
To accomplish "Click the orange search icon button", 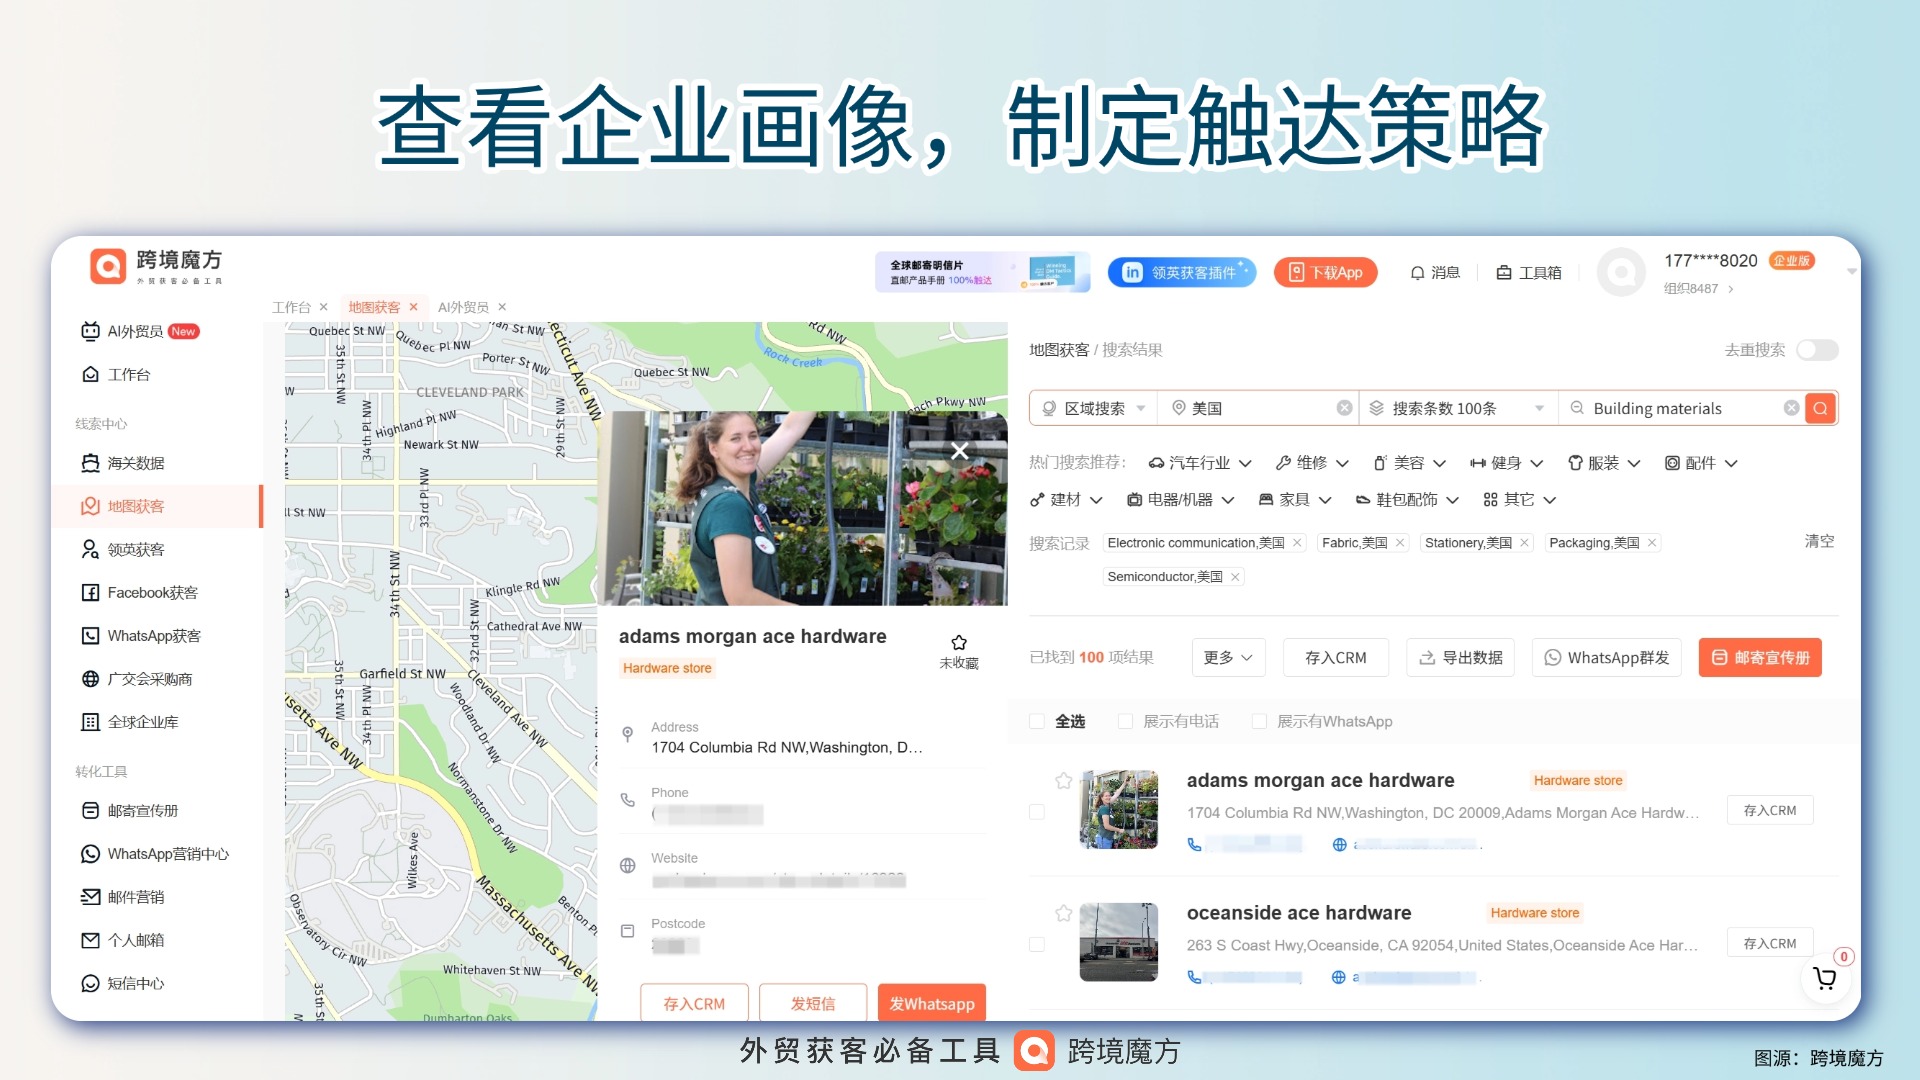I will [x=1820, y=408].
